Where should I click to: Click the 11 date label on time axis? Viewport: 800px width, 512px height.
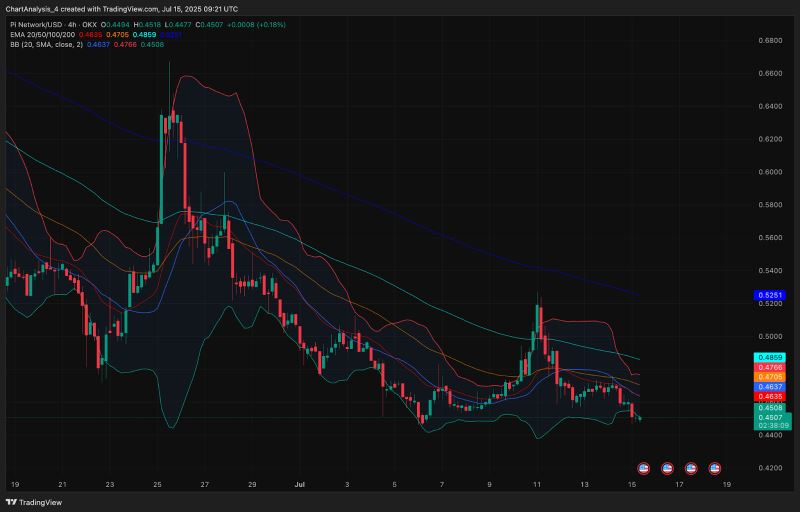coord(537,484)
